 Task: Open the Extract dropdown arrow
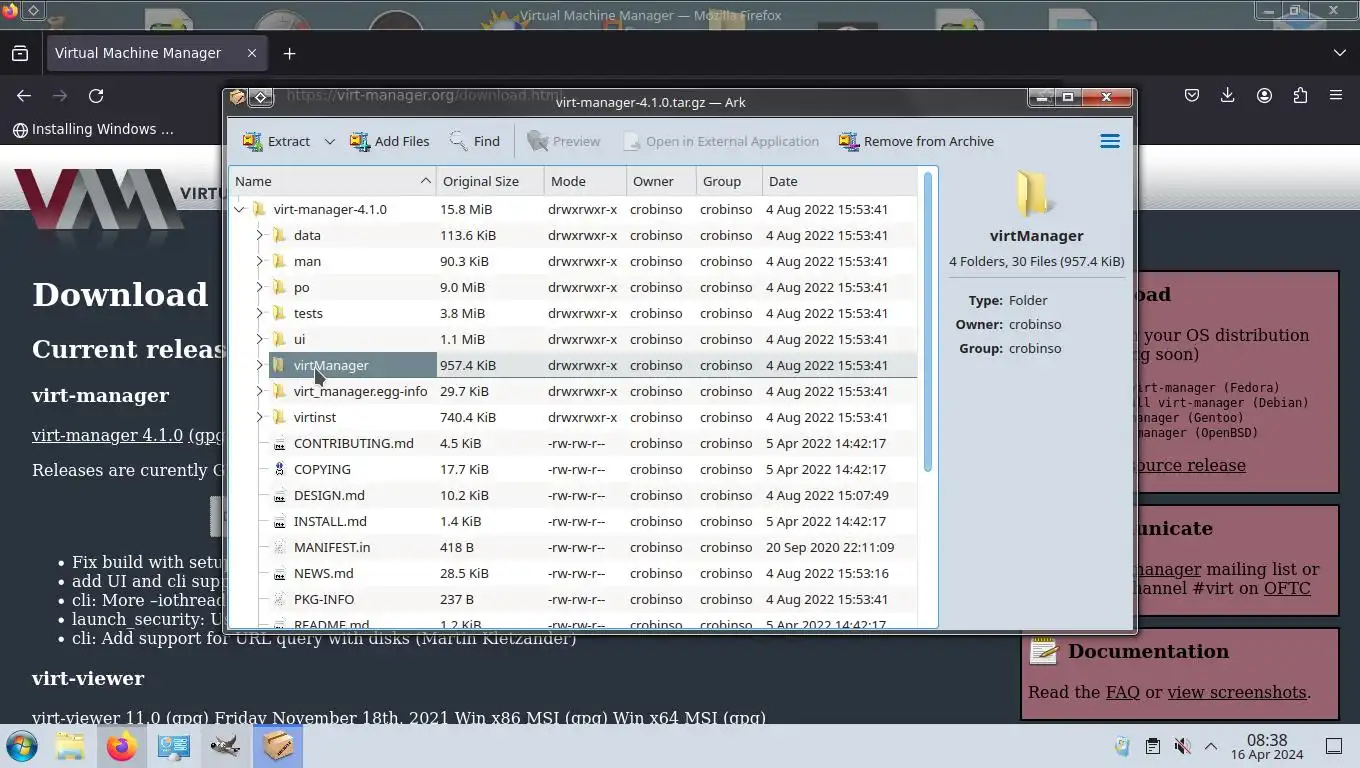[x=329, y=142]
